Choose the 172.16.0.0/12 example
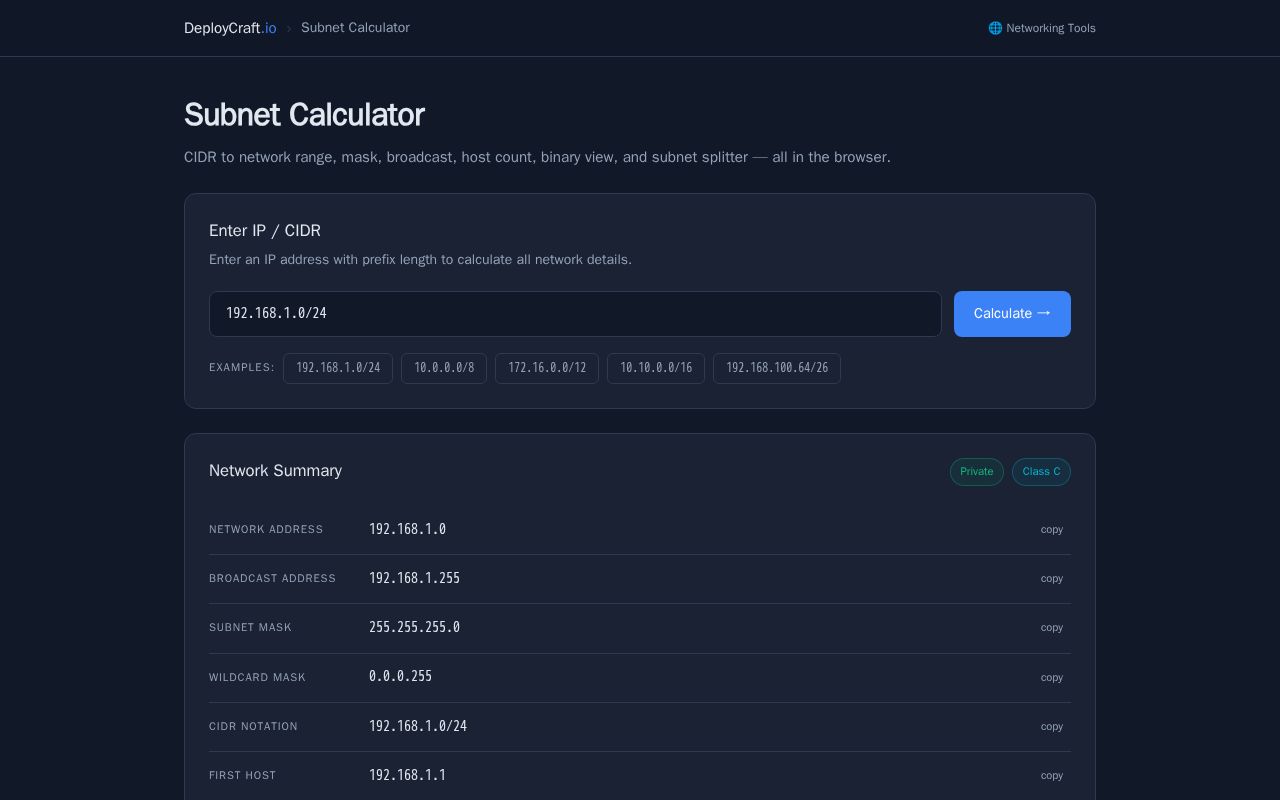 tap(547, 368)
